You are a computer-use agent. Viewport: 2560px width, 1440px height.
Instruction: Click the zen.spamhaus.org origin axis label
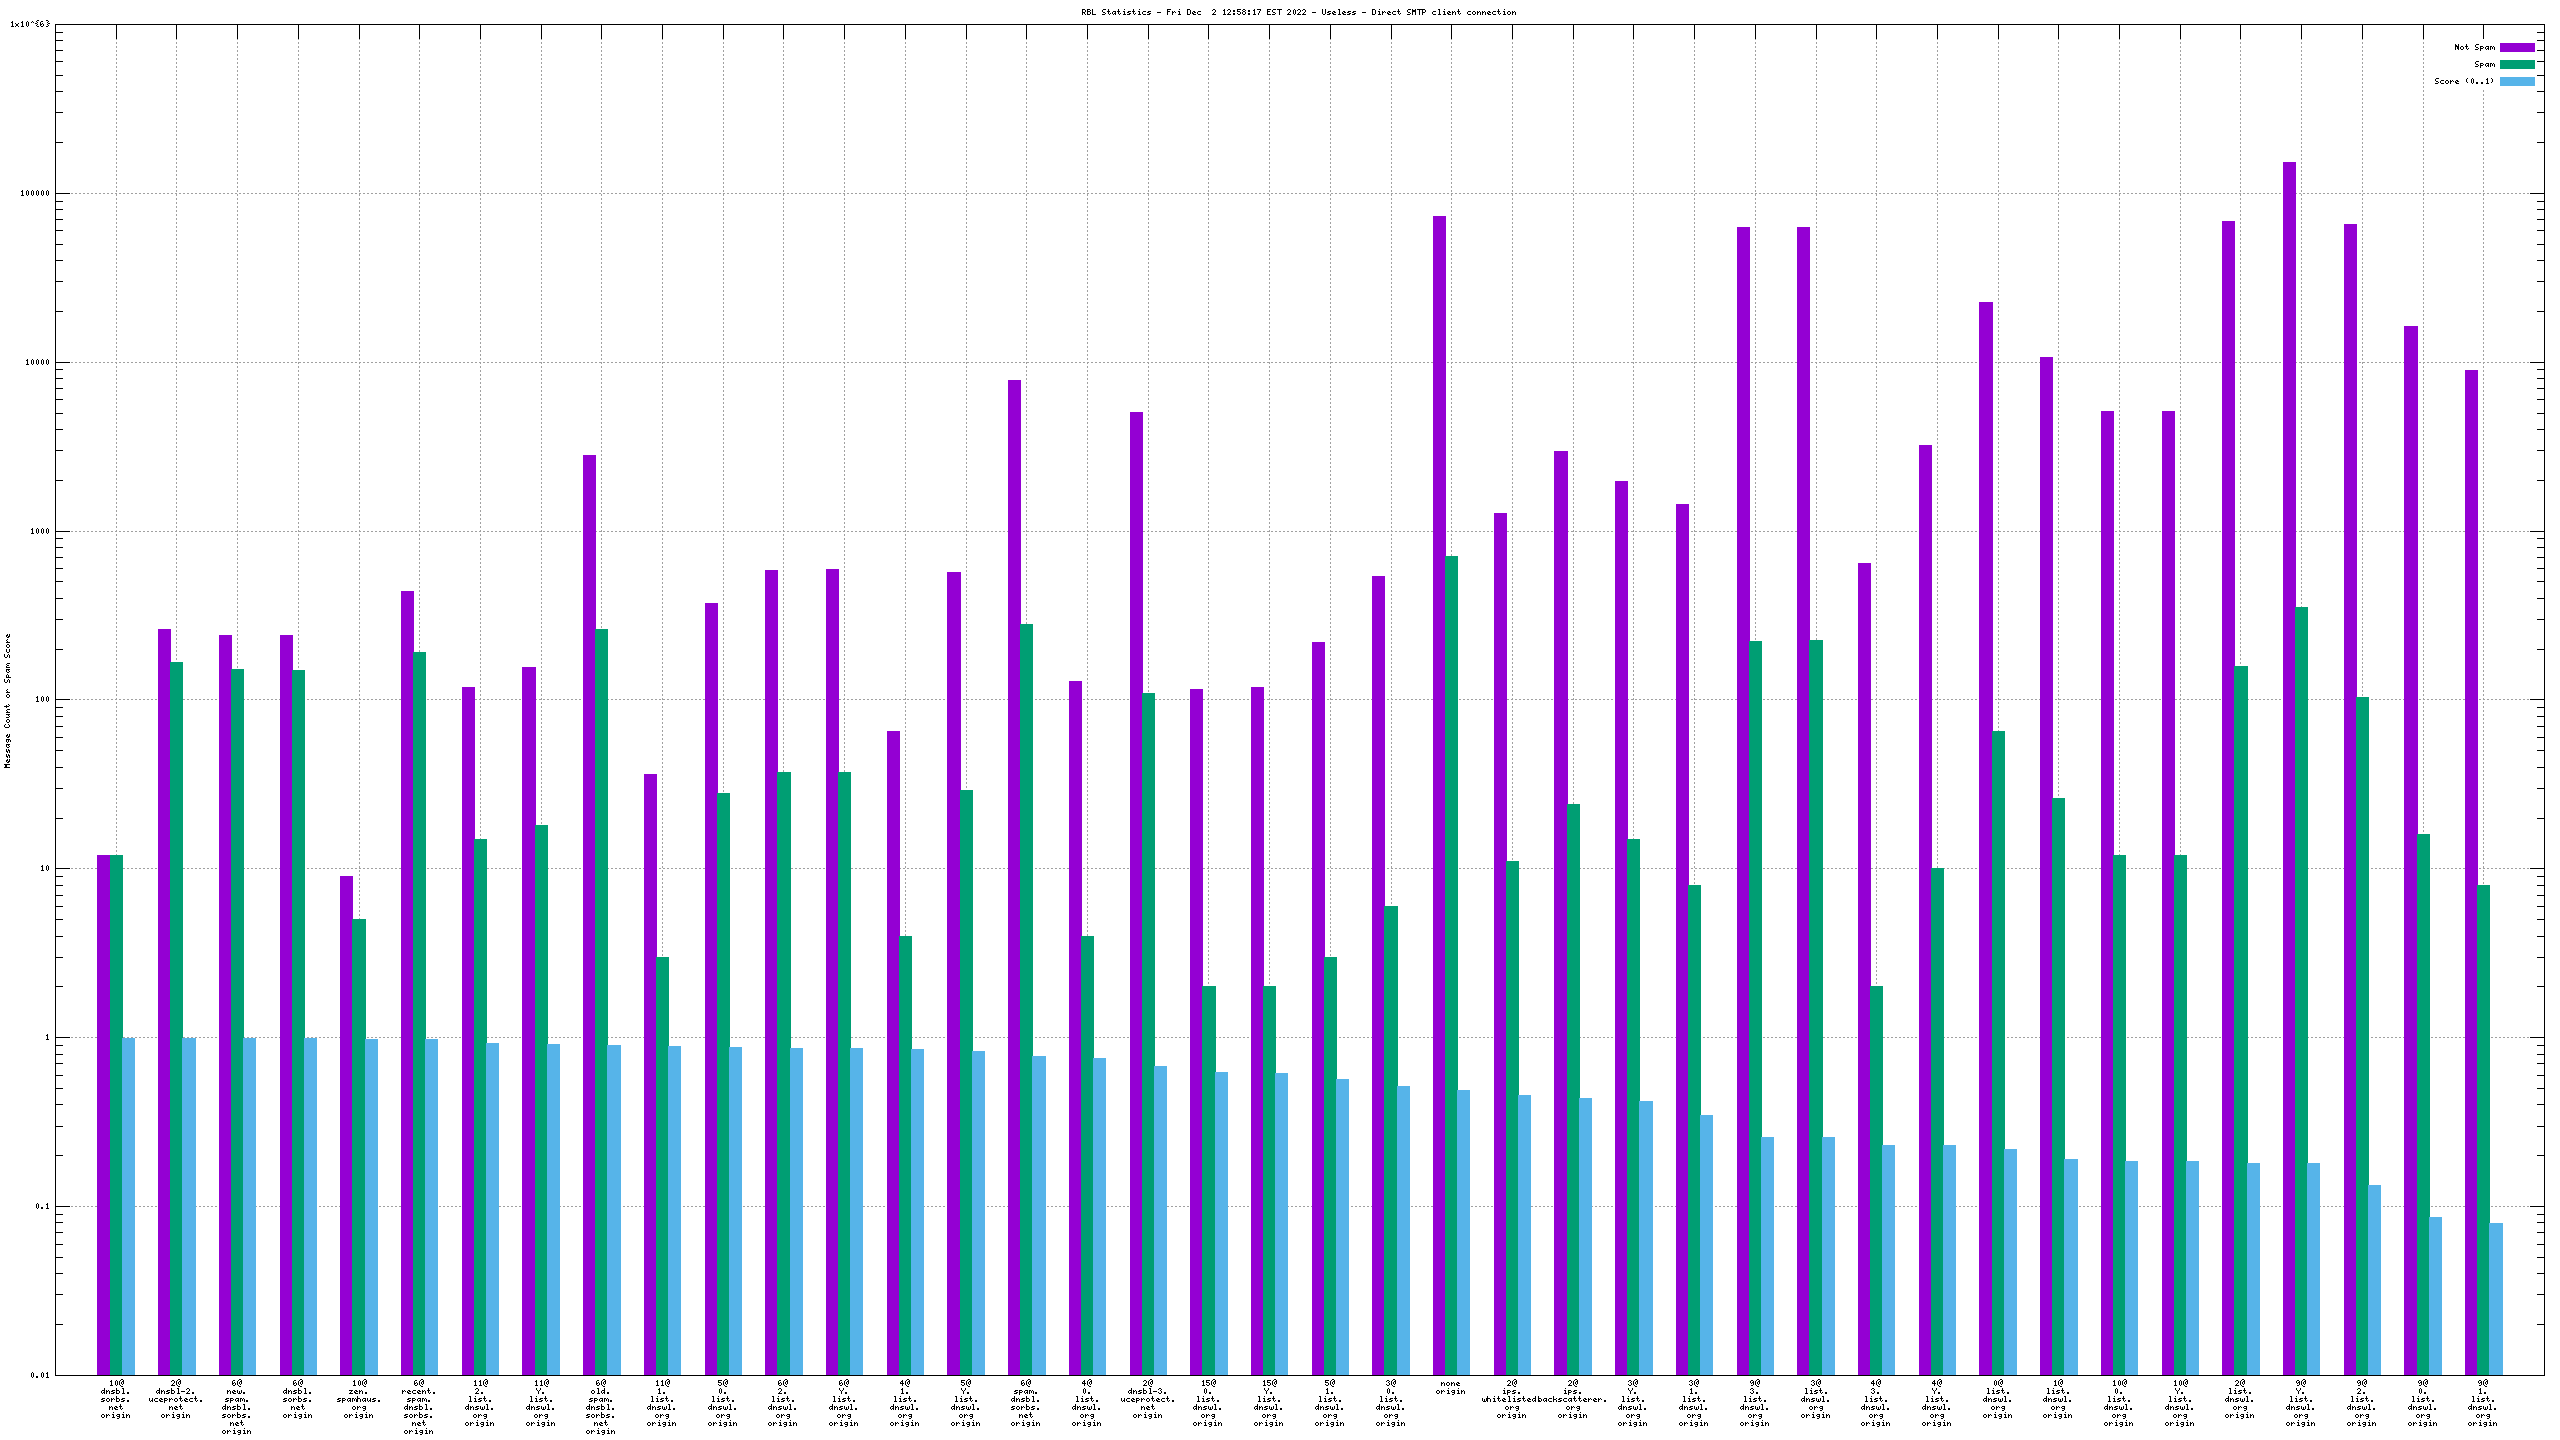(358, 1399)
